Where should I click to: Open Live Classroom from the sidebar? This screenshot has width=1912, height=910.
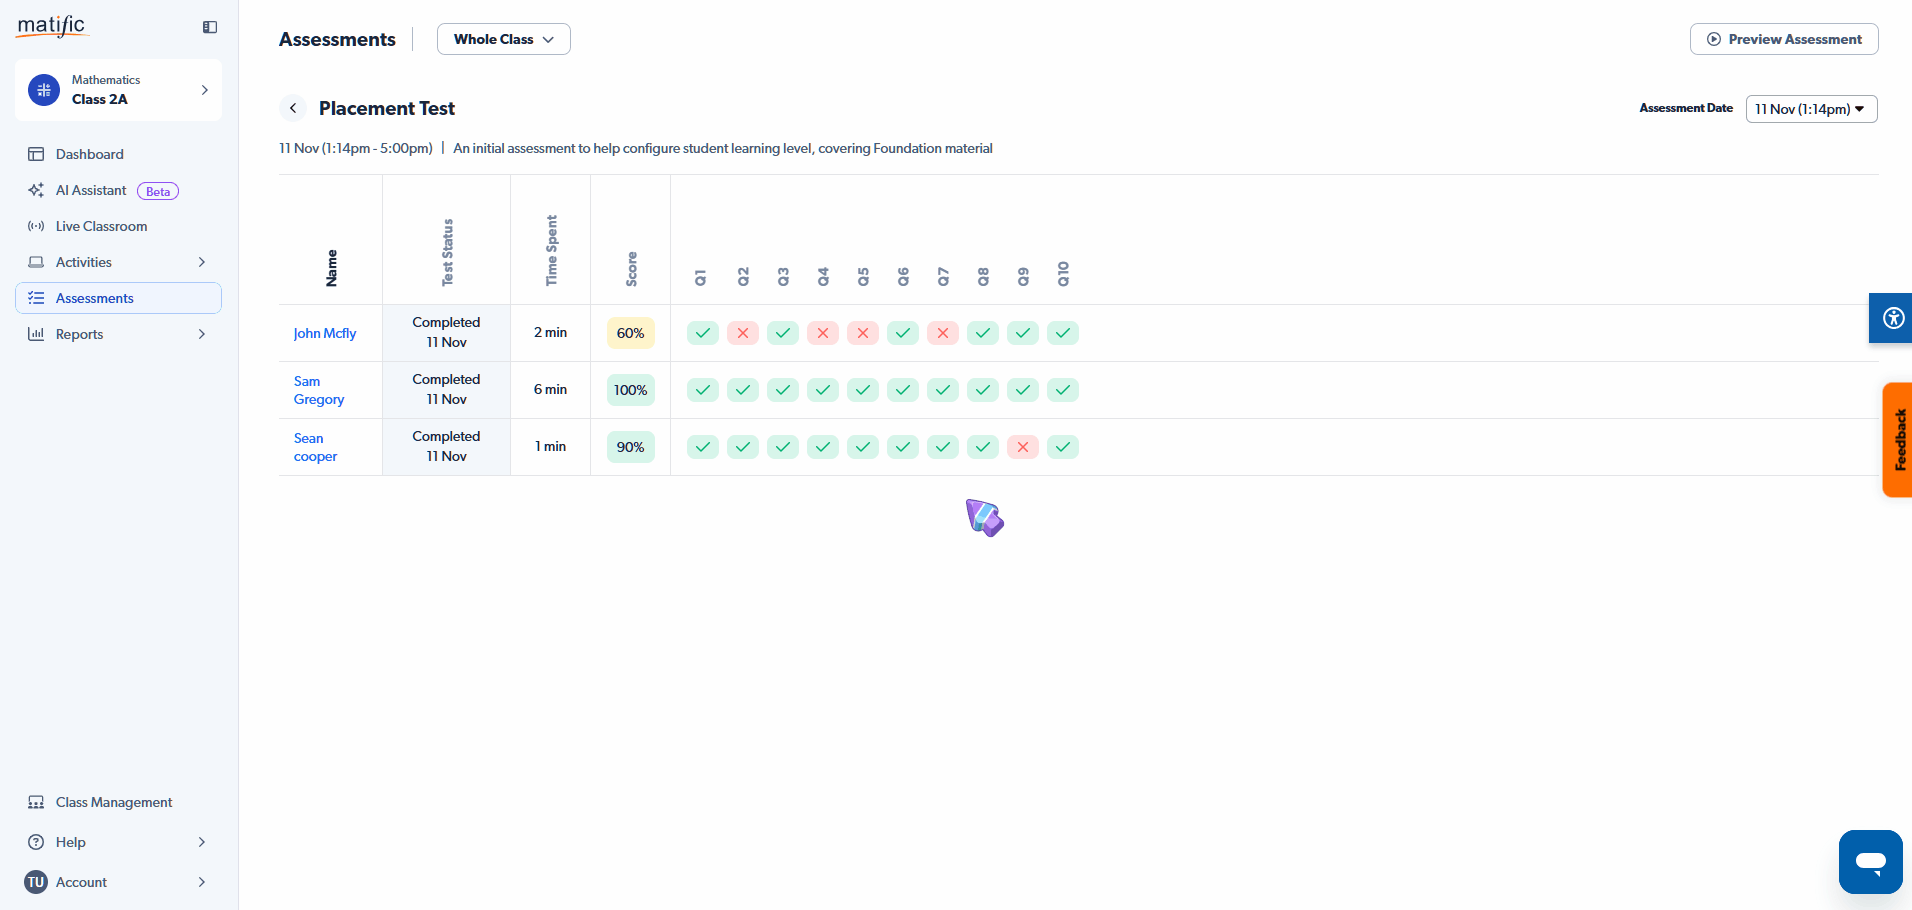pos(100,226)
